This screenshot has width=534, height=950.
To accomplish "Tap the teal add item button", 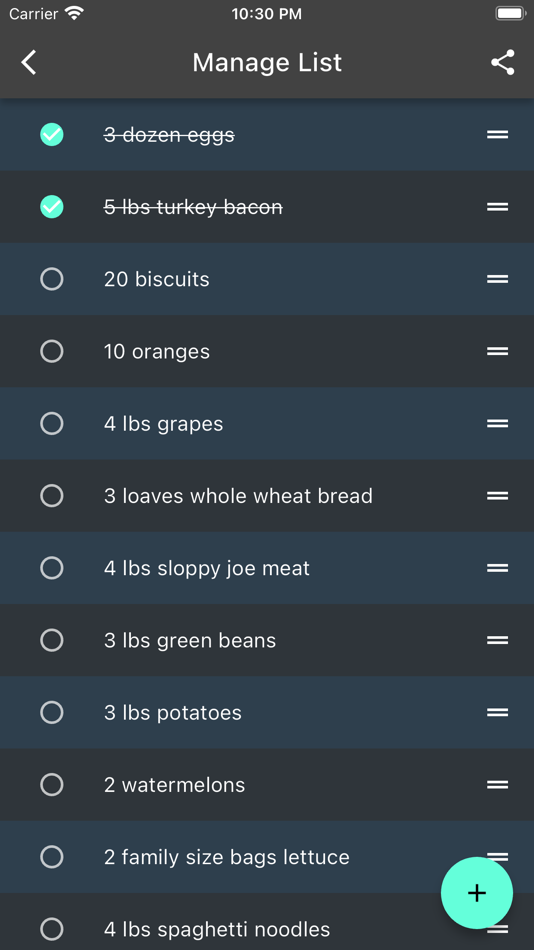I will [x=477, y=893].
